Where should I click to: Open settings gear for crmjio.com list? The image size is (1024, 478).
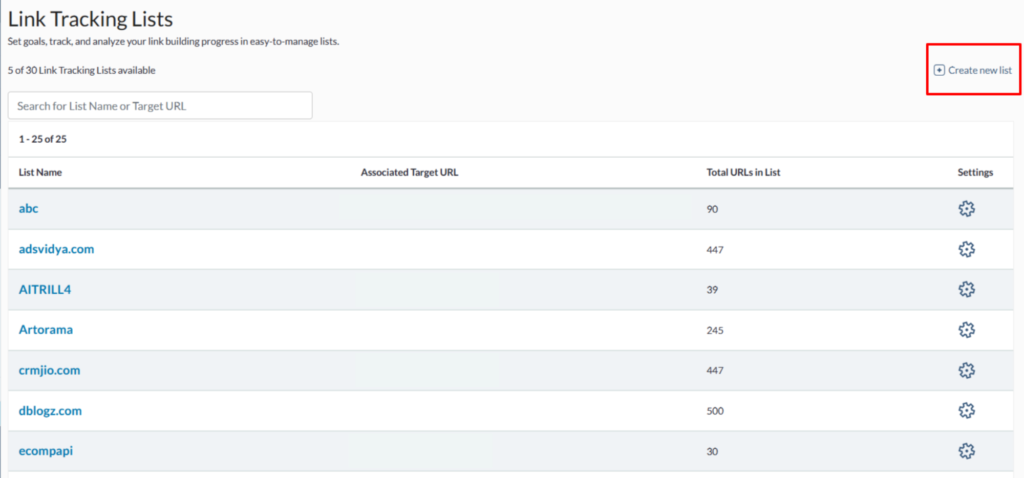(967, 370)
